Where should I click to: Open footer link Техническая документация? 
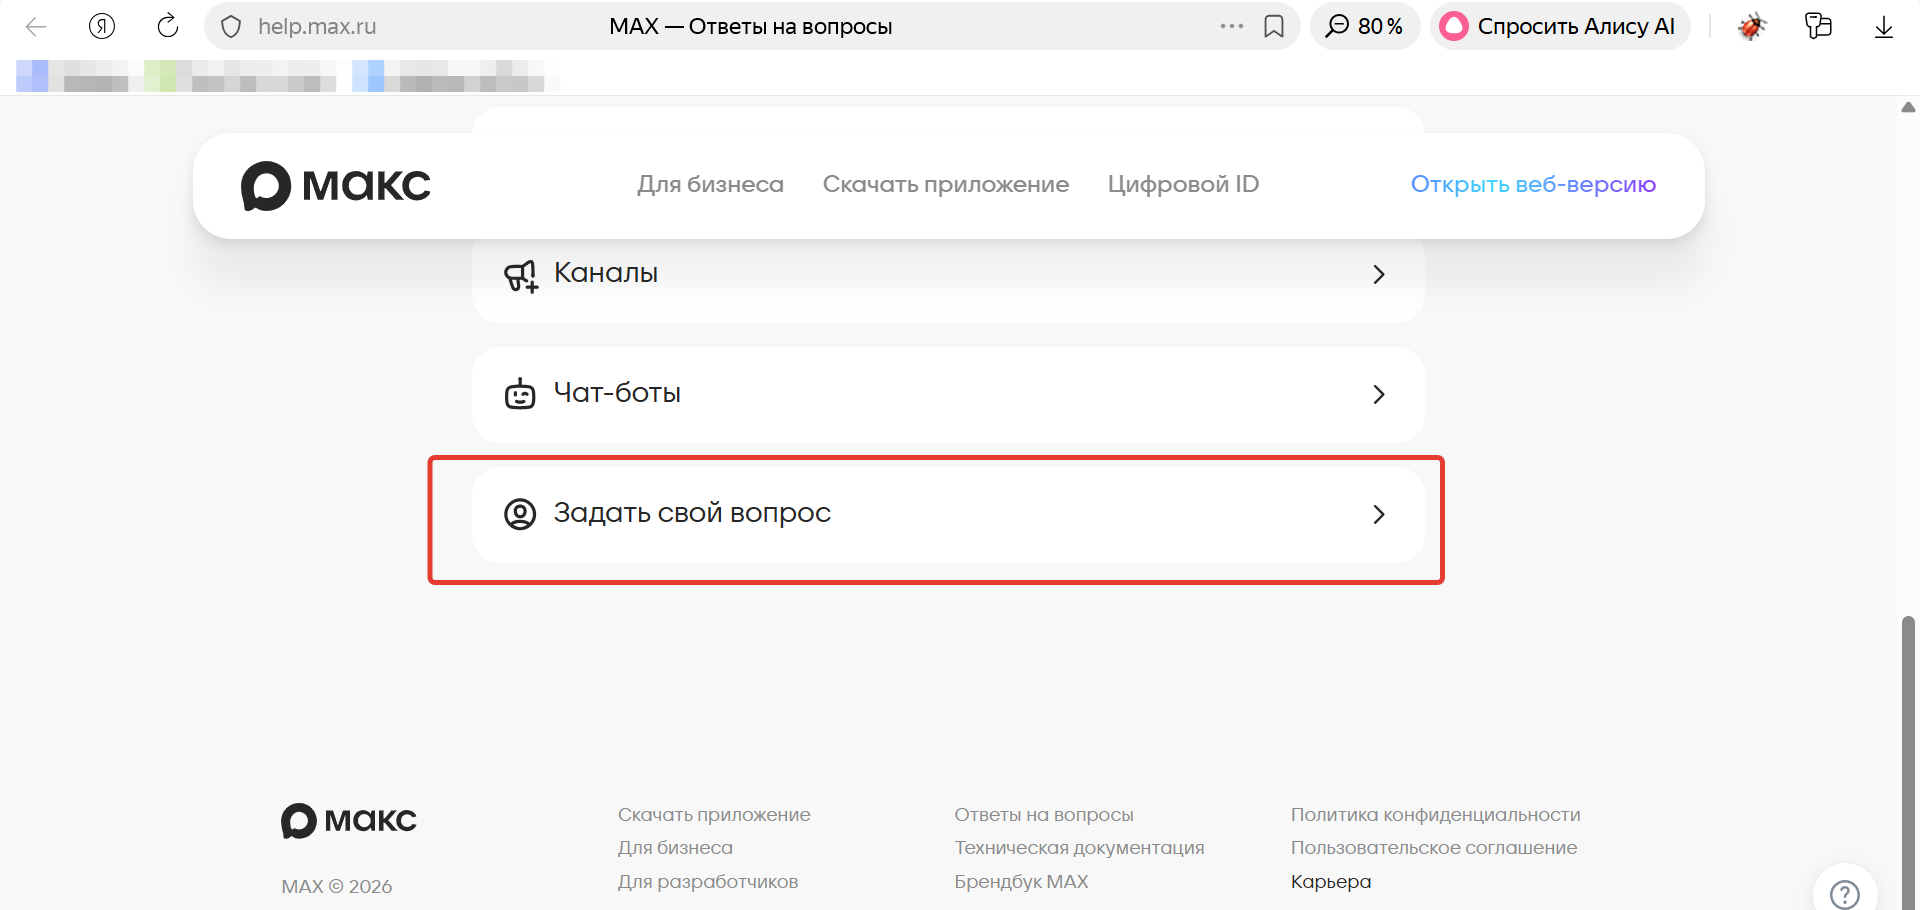(1079, 848)
